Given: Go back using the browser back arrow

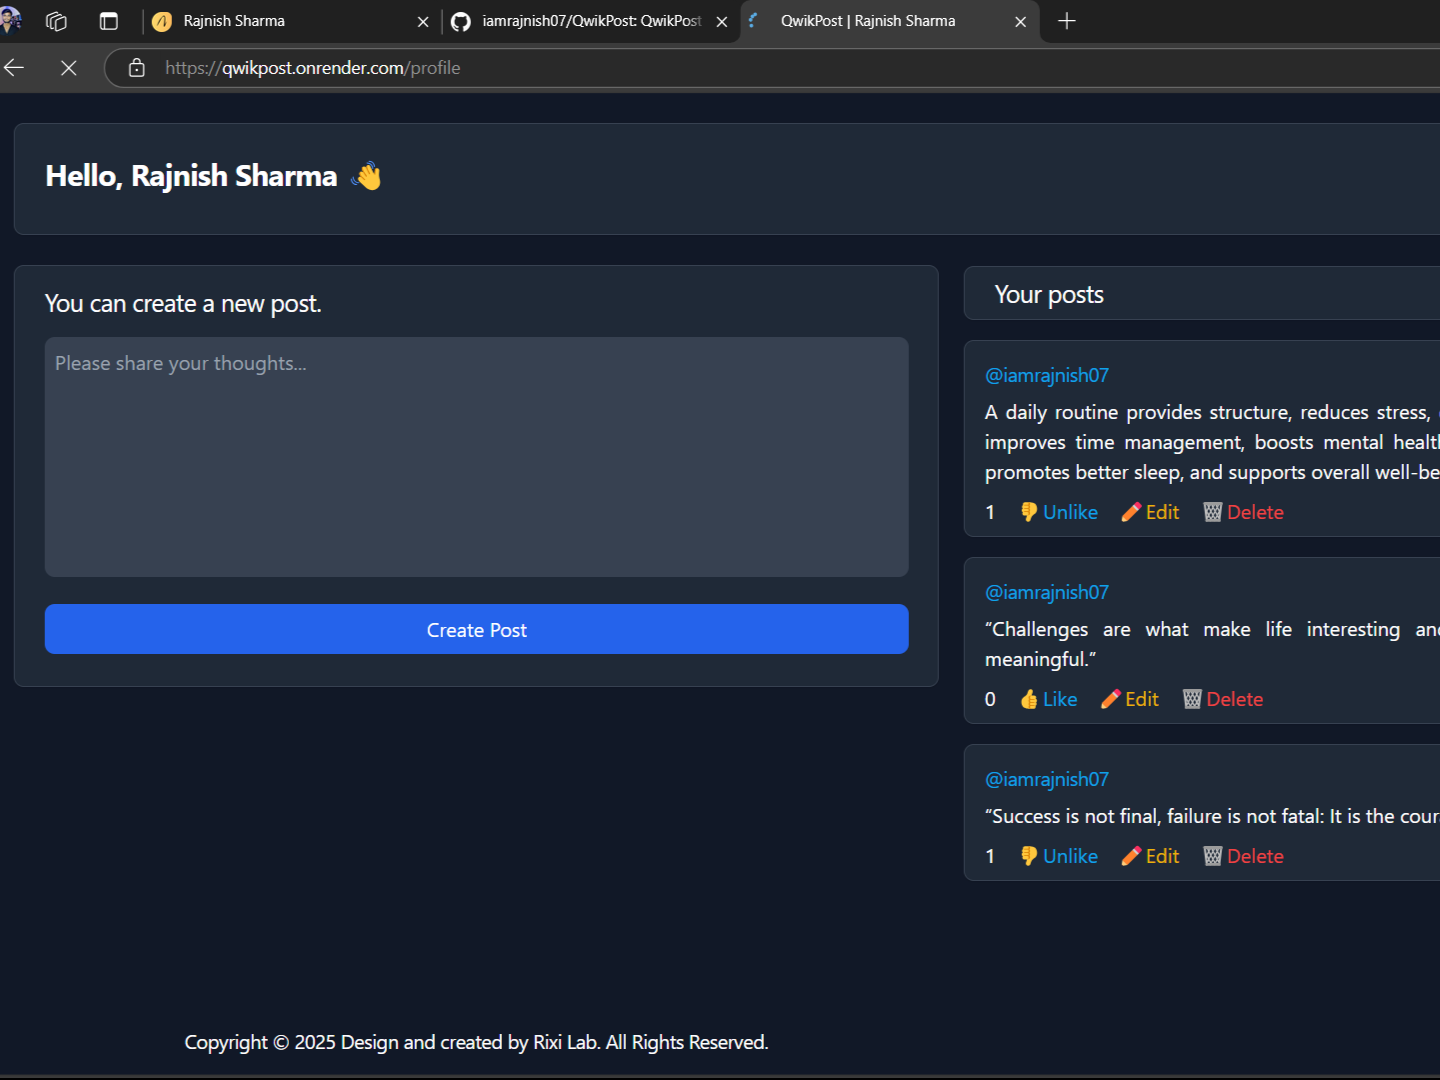Looking at the screenshot, I should tap(15, 68).
